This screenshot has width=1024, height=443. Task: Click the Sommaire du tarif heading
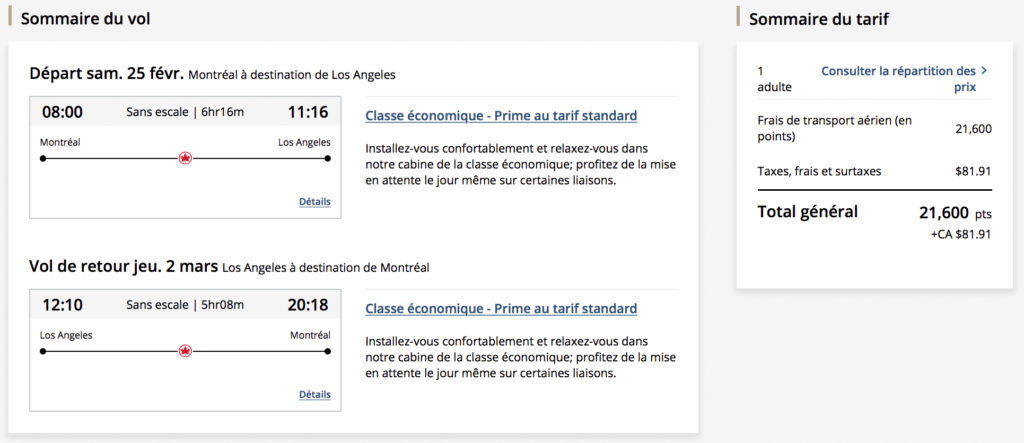(x=819, y=19)
